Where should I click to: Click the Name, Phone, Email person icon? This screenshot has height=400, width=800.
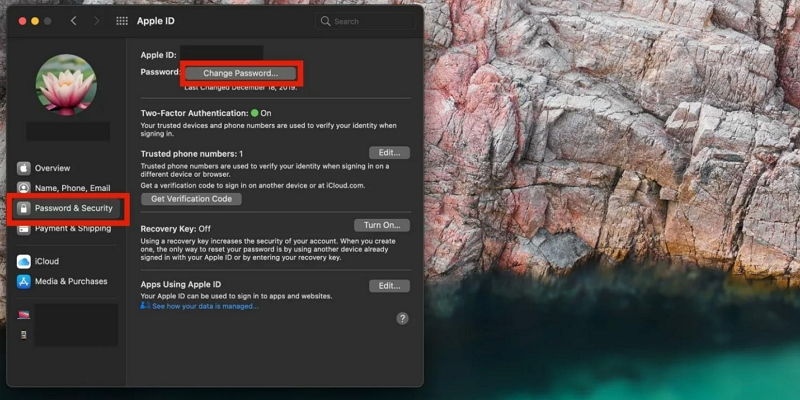(x=23, y=188)
